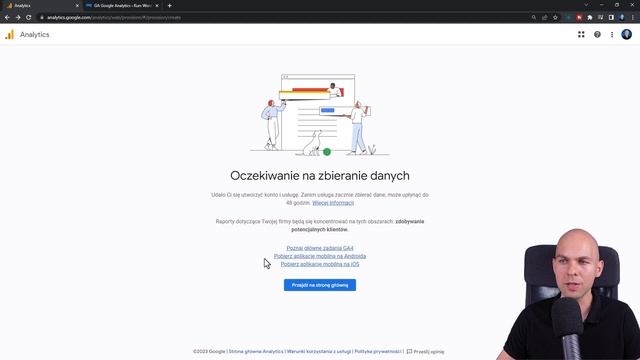Open a new browser tab with plus
Viewport: 640px width, 360px height.
click(x=169, y=6)
